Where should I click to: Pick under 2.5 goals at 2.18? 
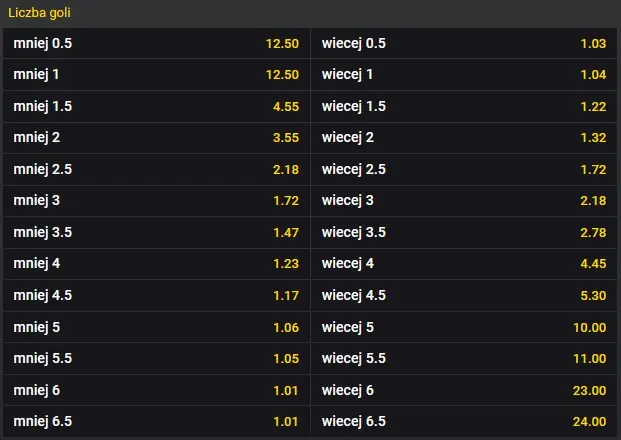coord(156,170)
